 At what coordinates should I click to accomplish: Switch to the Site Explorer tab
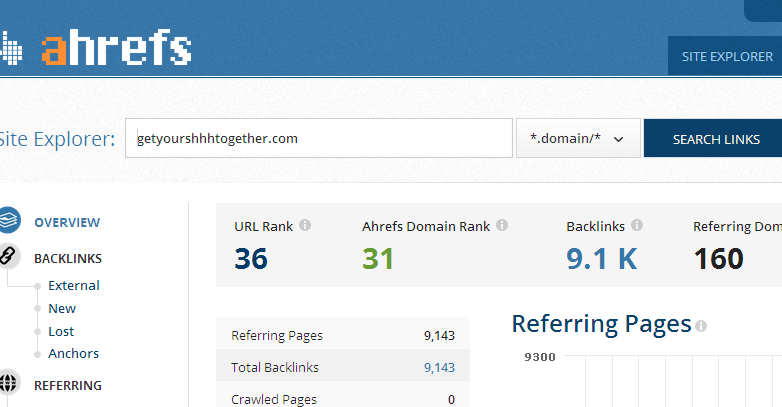pos(727,56)
